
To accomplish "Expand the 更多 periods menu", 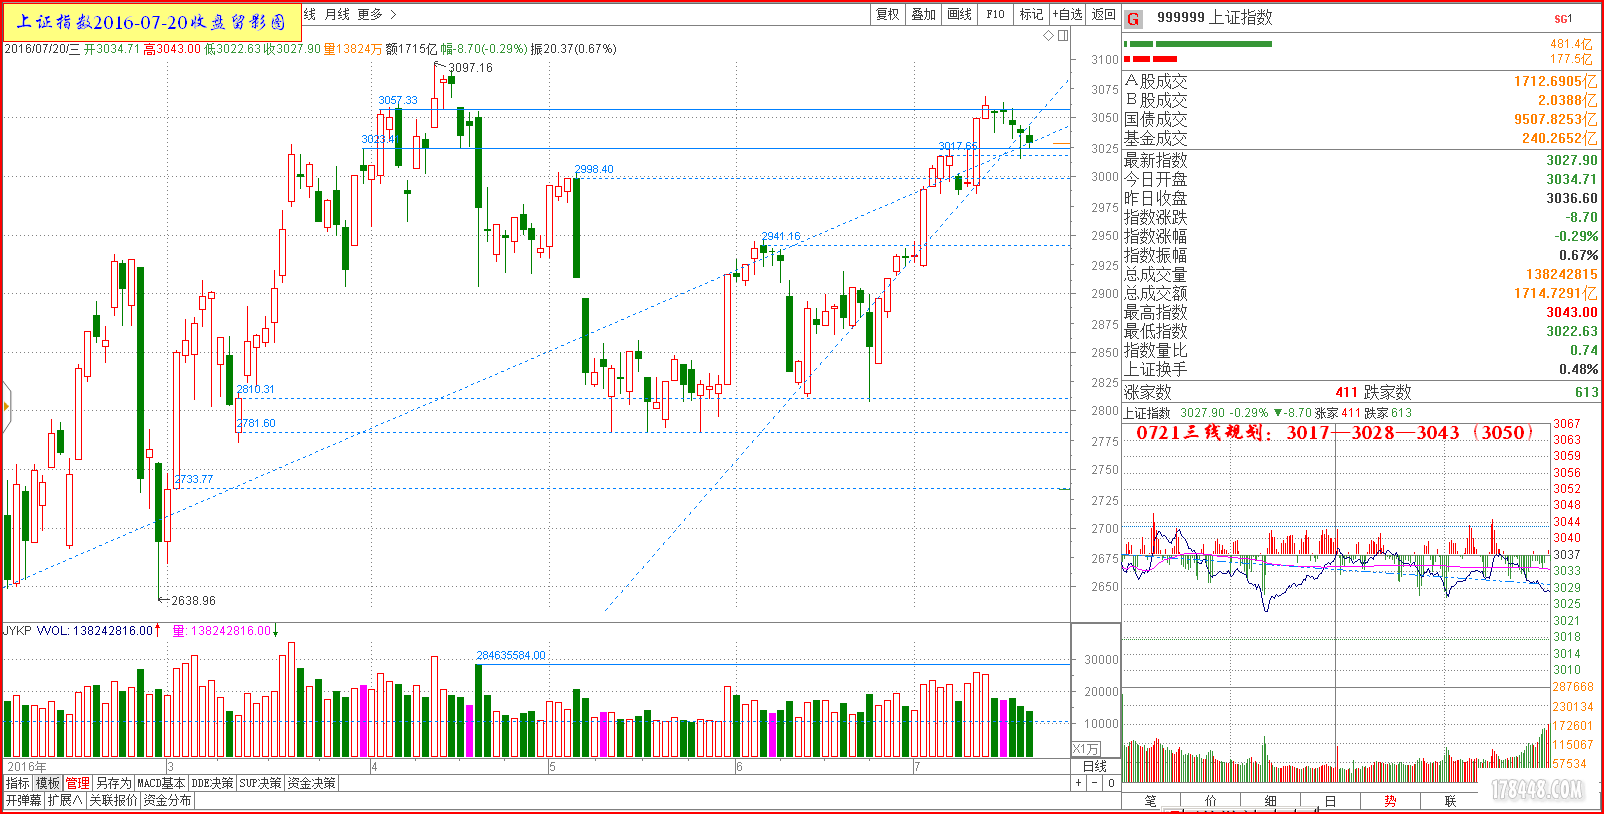I will 376,14.
